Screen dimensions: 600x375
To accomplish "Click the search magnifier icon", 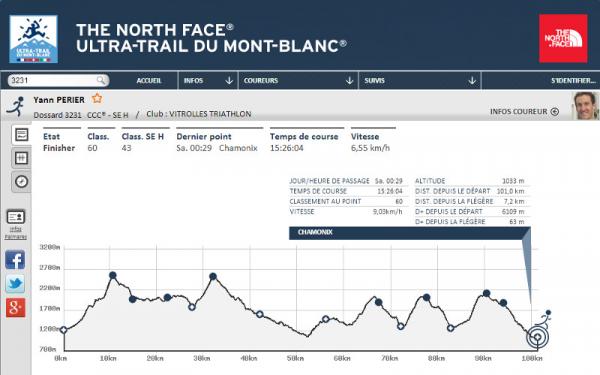I will click(101, 80).
